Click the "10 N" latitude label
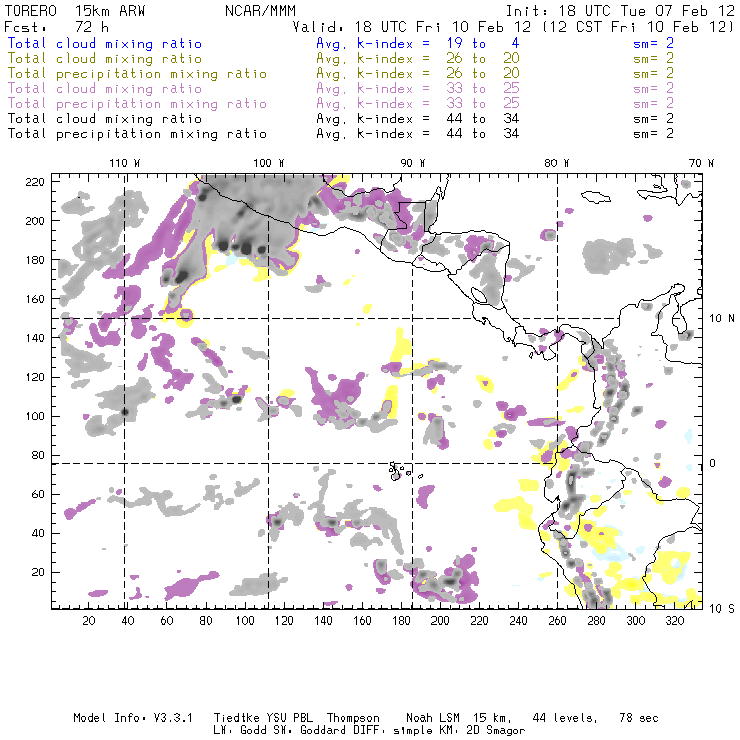The width and height of the screenshot is (740, 740). [x=722, y=319]
